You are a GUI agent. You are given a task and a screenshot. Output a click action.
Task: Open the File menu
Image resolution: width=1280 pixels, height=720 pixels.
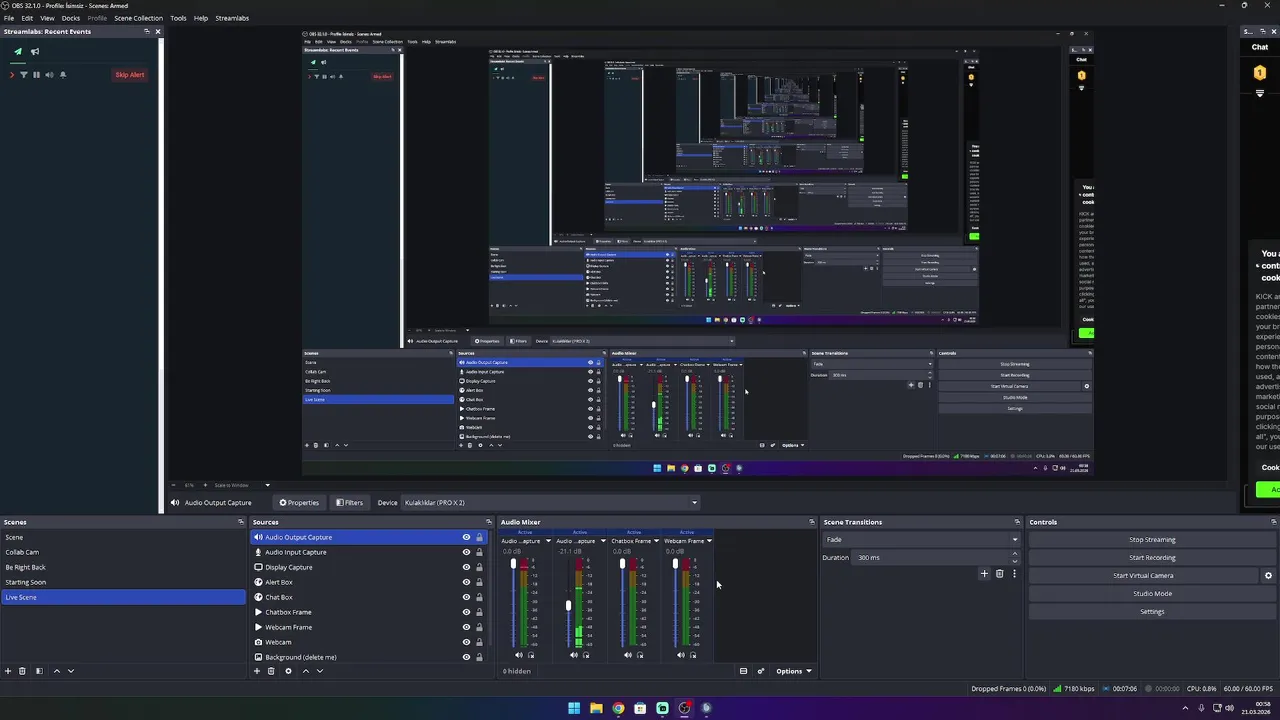(9, 18)
